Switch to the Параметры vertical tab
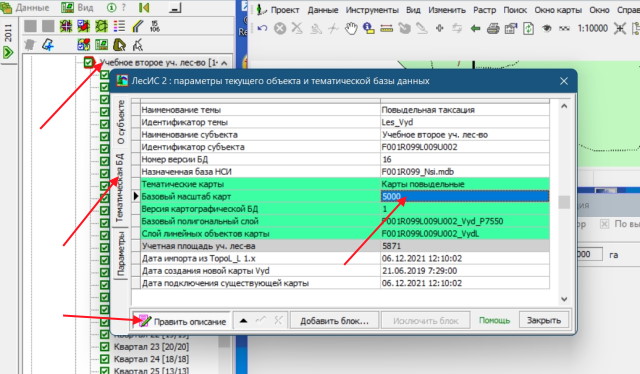The image size is (640, 374). click(x=121, y=253)
